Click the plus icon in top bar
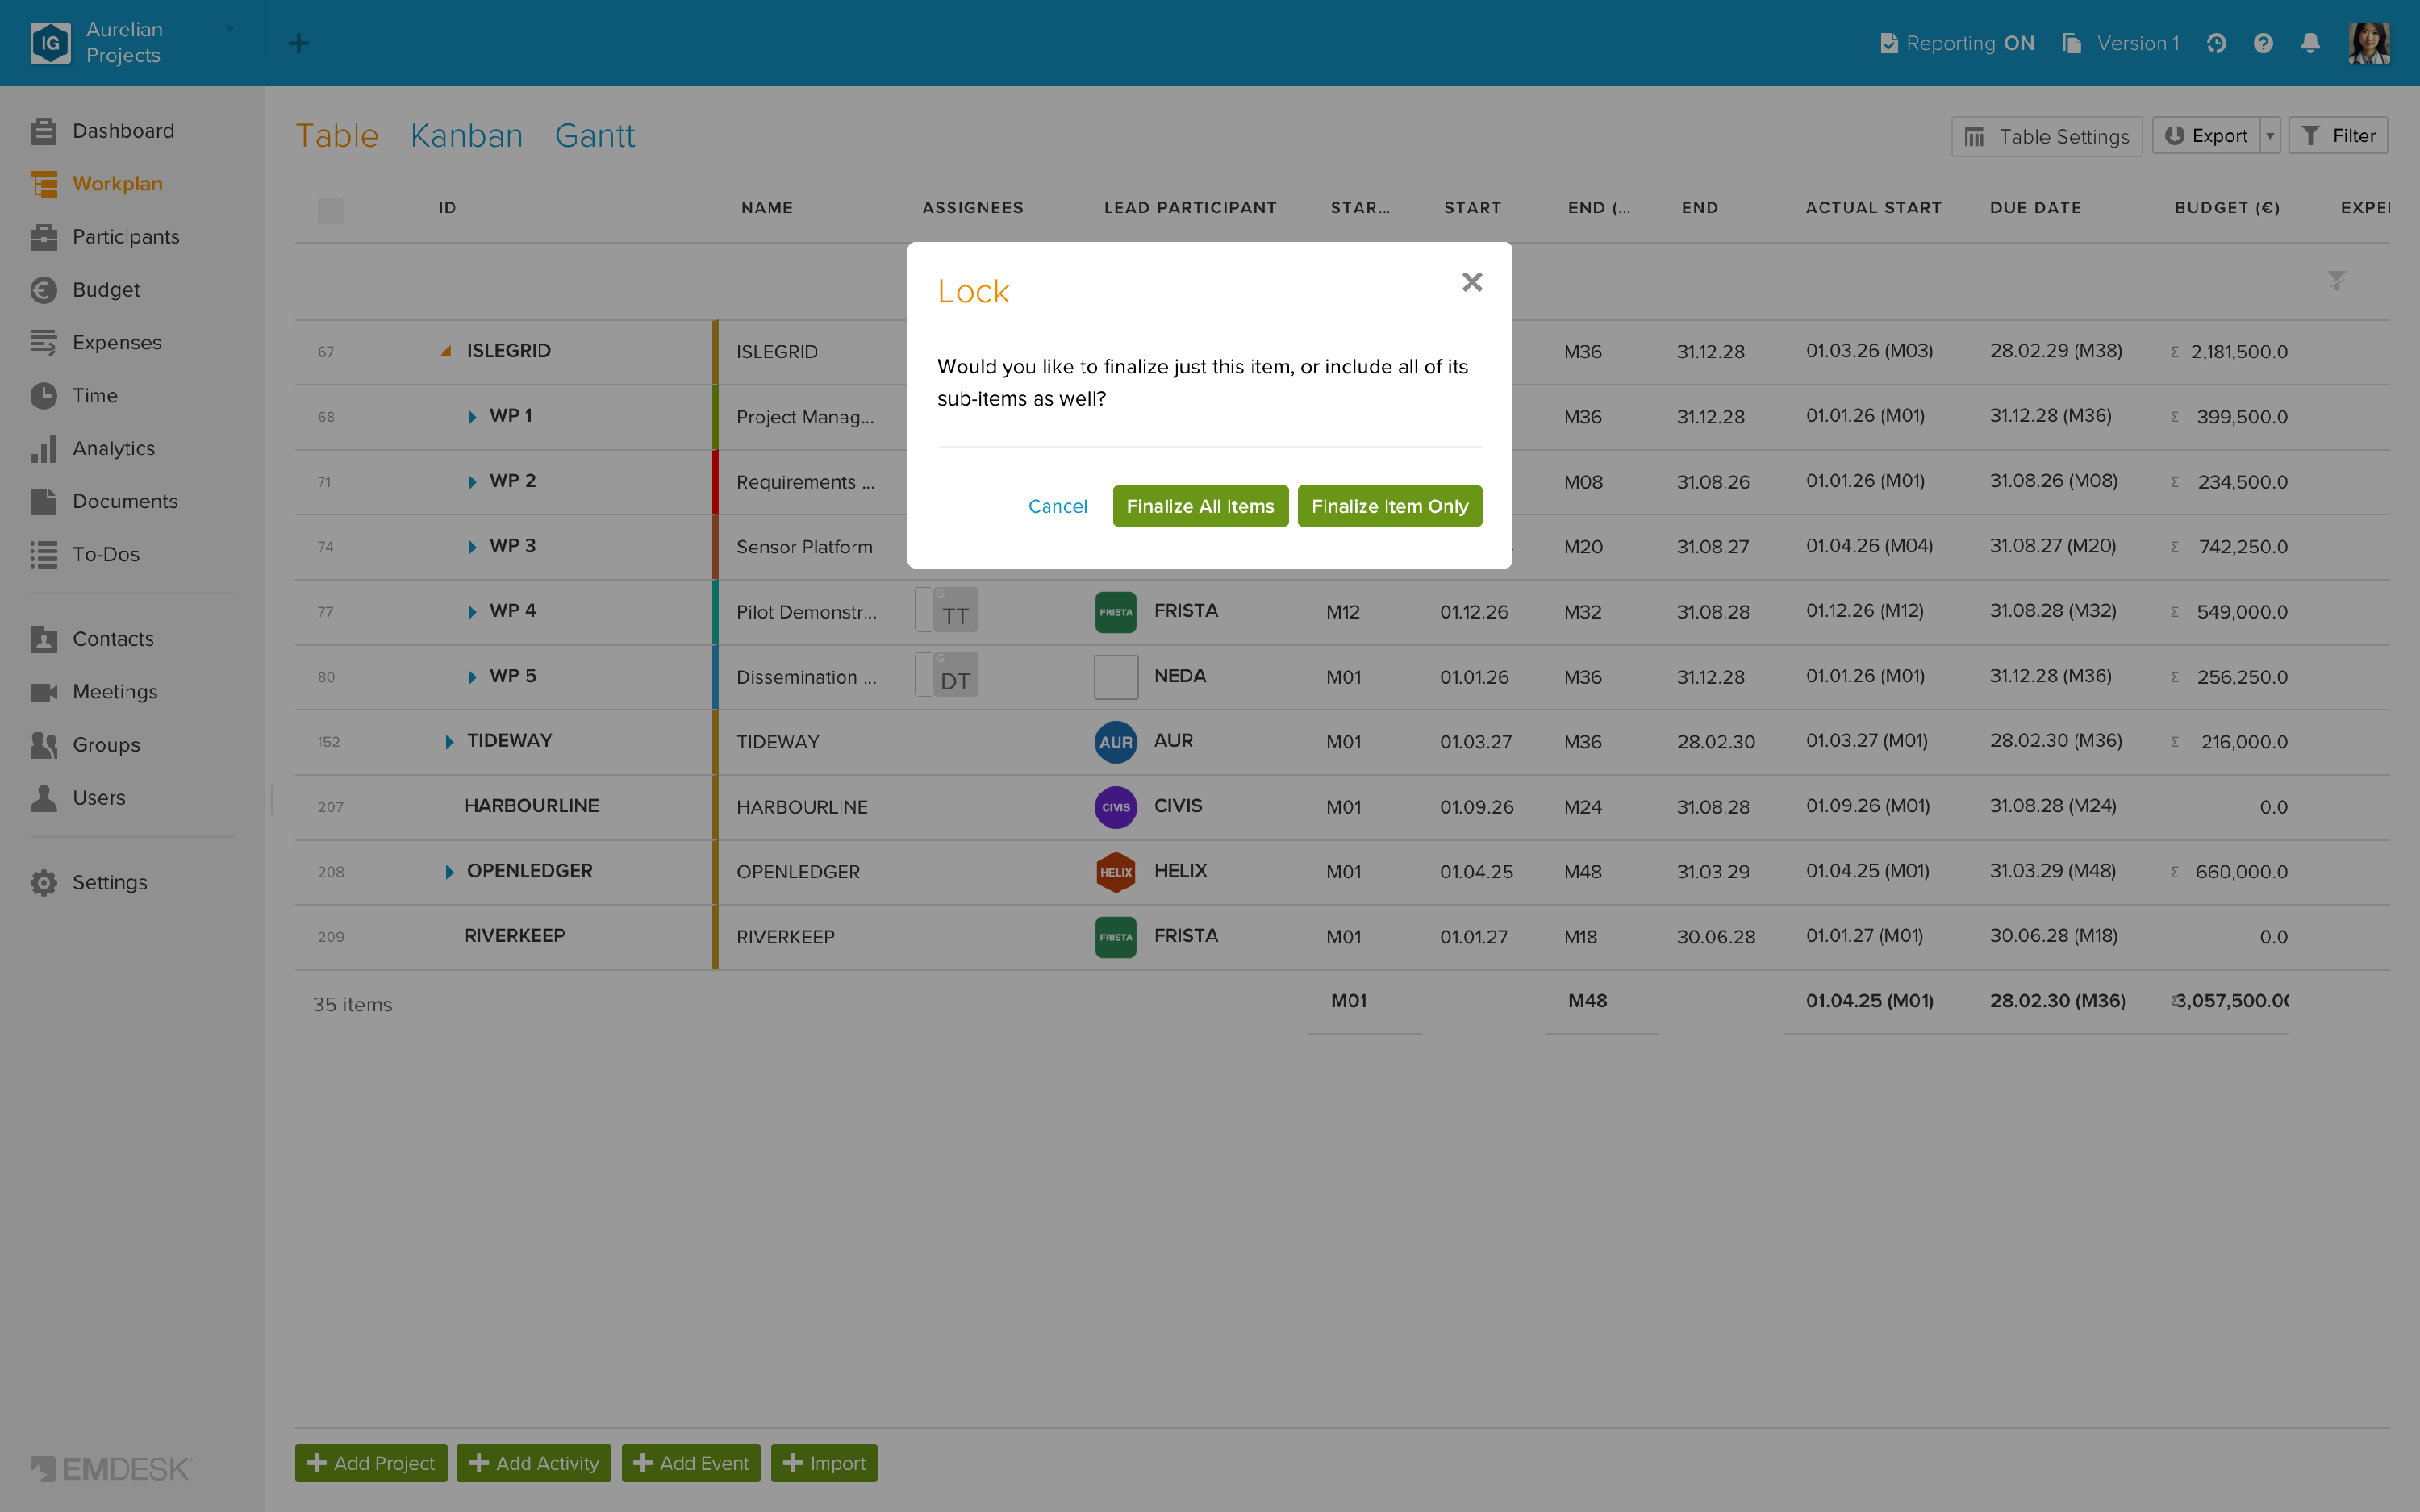The image size is (2420, 1512). click(x=298, y=43)
